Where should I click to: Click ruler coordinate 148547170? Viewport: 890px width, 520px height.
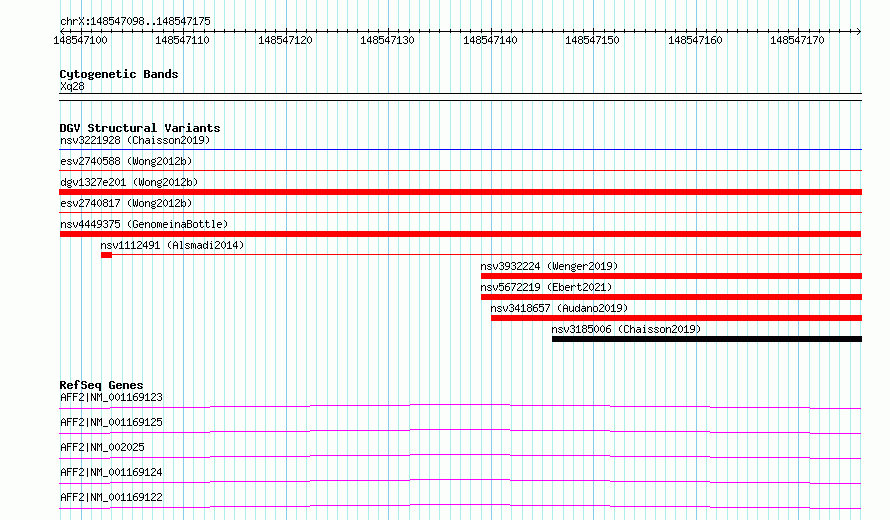tap(797, 40)
